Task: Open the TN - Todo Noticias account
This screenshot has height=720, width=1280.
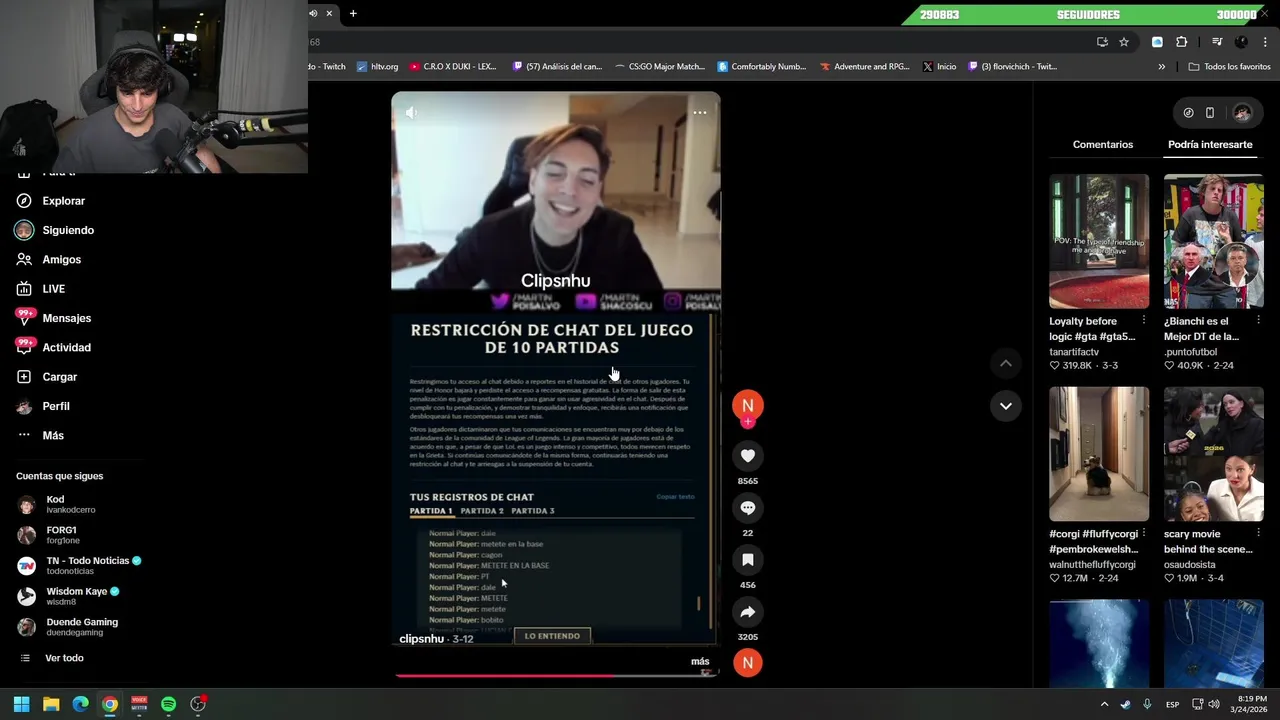Action: point(79,565)
